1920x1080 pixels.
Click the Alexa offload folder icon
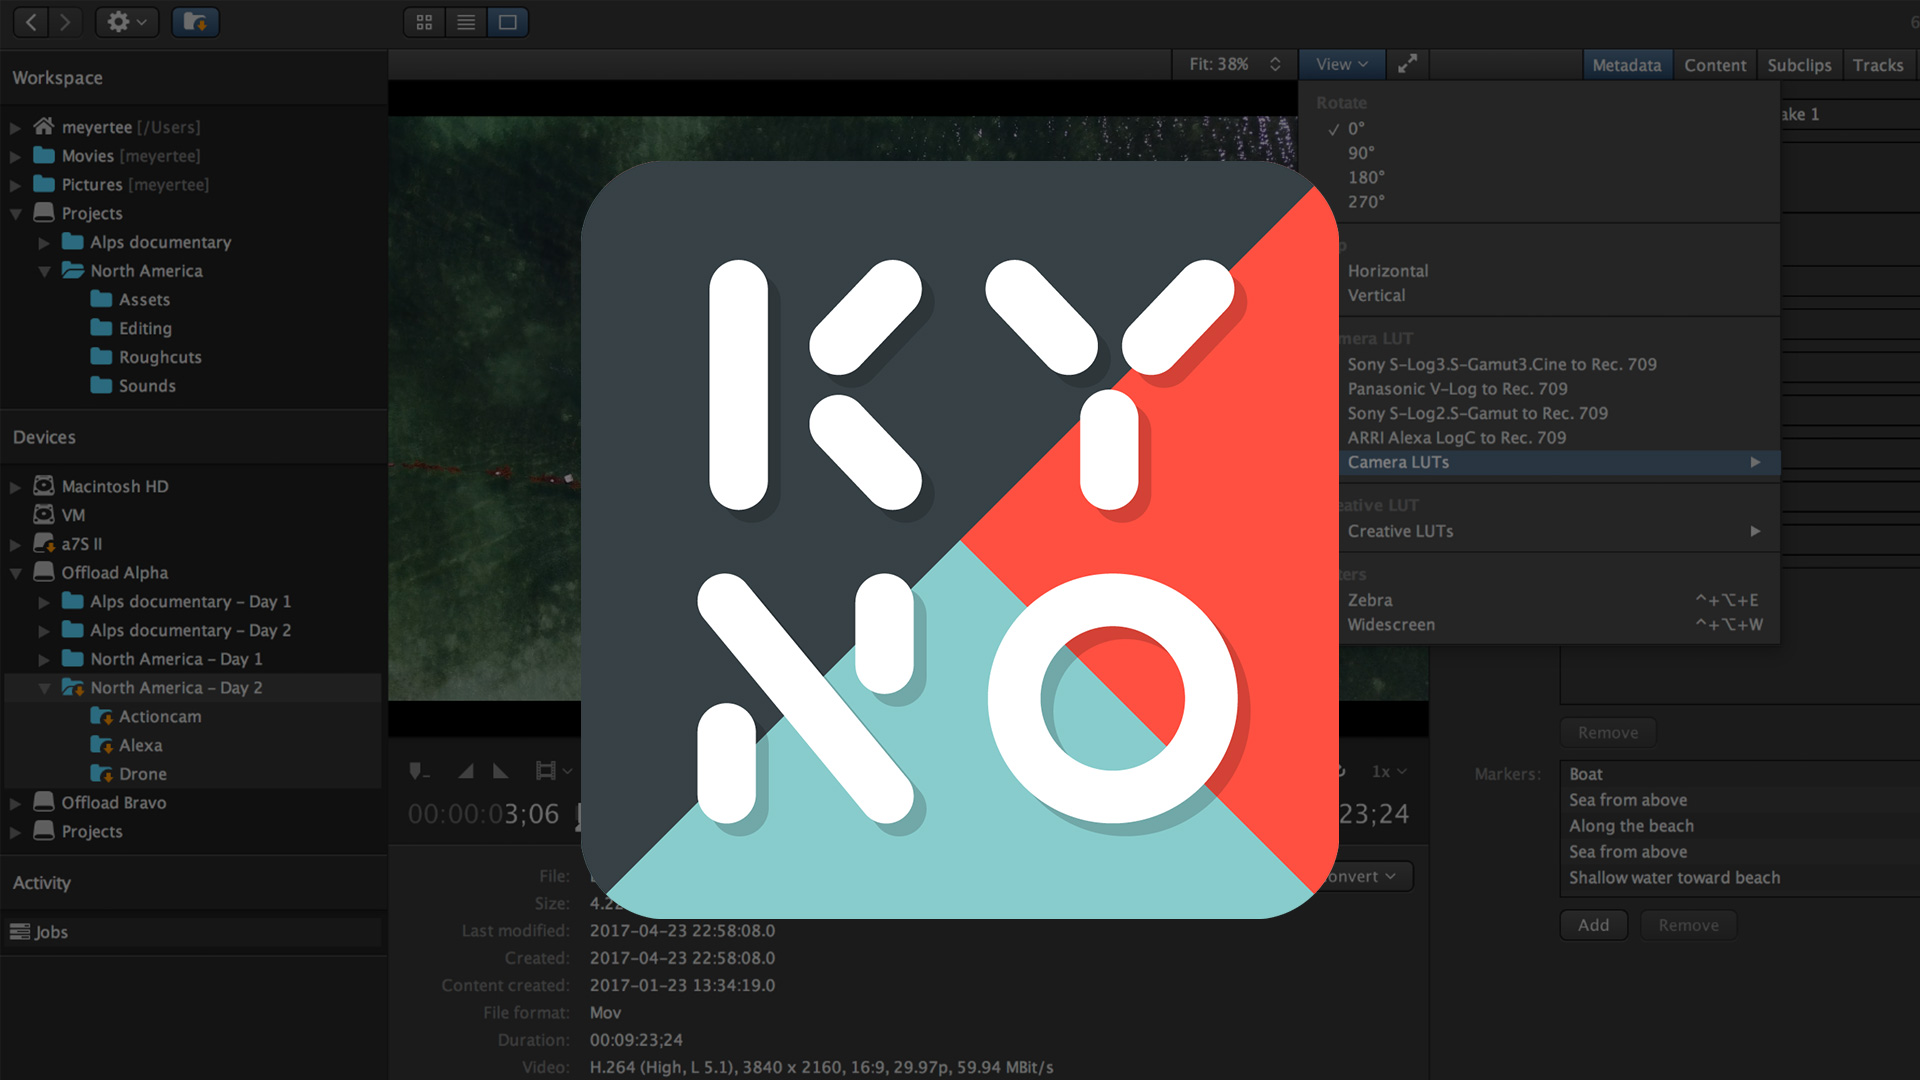click(101, 745)
